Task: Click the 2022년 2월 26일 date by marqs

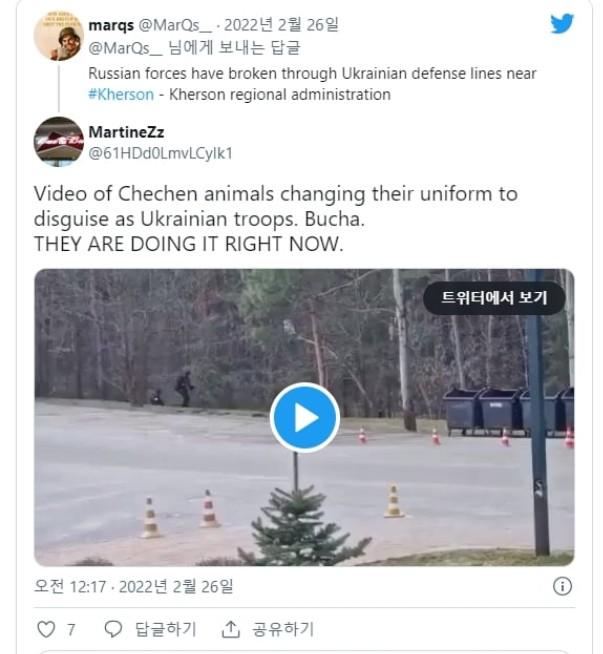Action: coord(281,25)
